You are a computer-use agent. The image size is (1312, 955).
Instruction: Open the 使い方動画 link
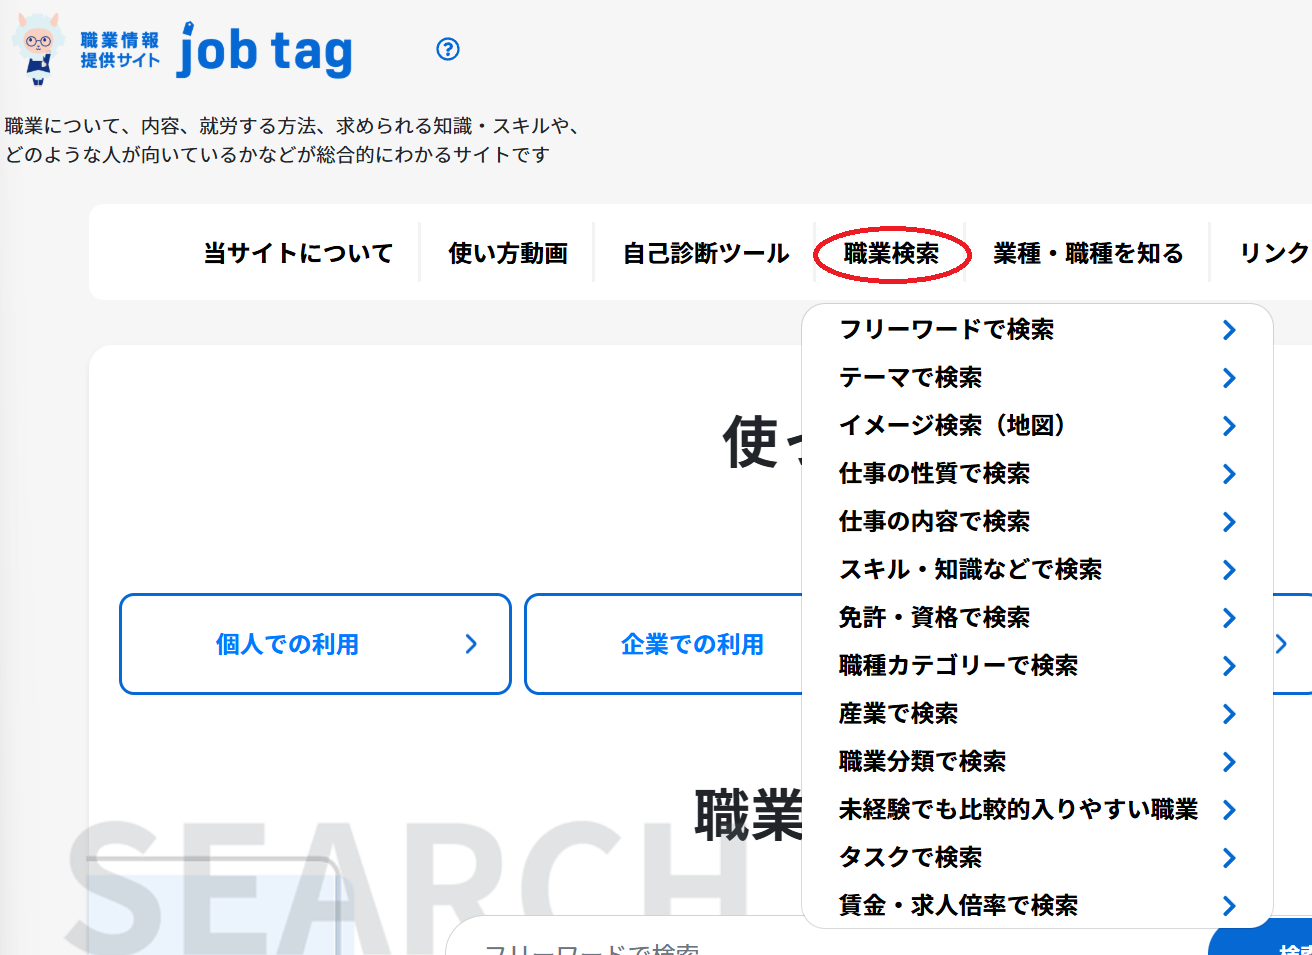(x=508, y=254)
